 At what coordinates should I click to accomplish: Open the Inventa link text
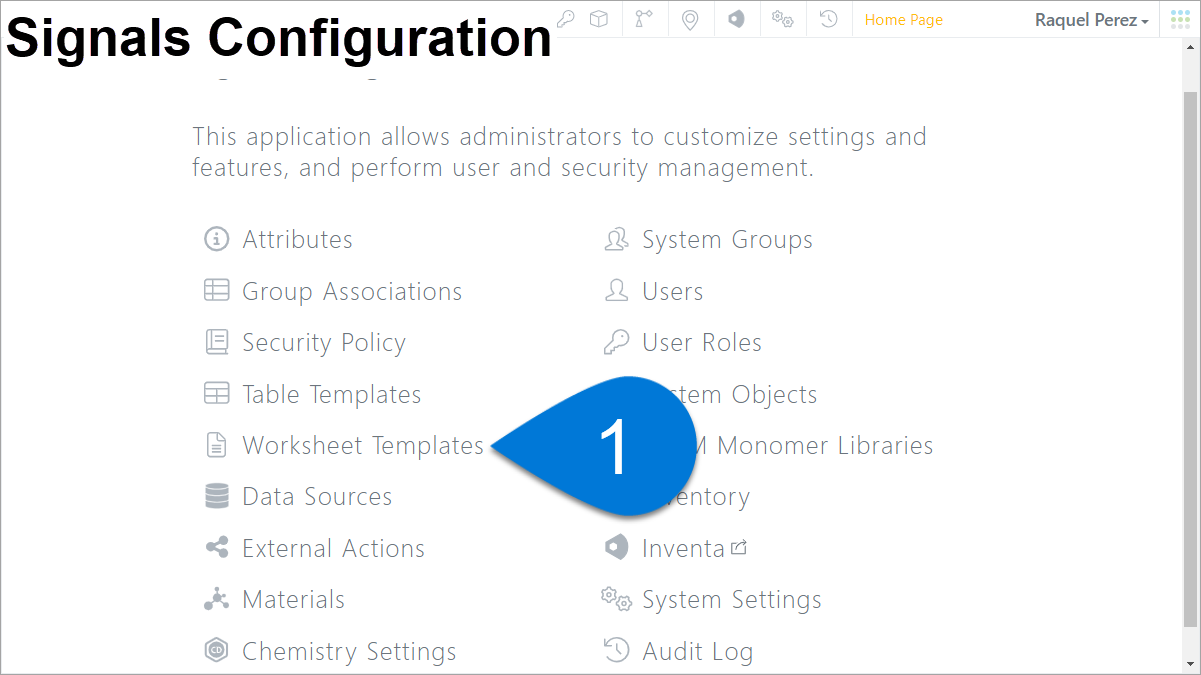(x=683, y=548)
